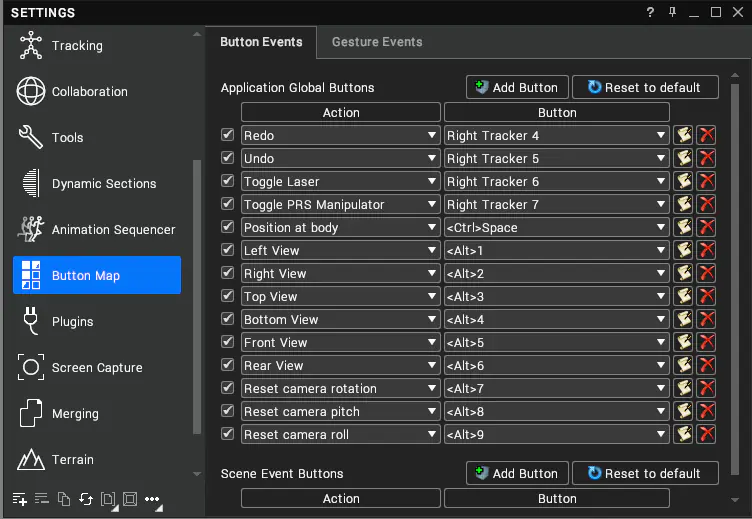Disable the Right View checkbox
The width and height of the screenshot is (752, 519).
227,273
